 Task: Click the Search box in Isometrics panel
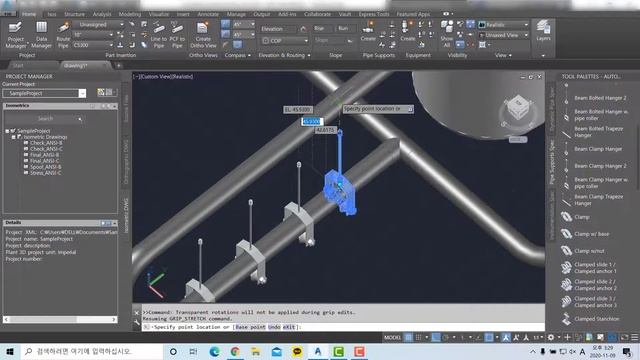point(44,119)
